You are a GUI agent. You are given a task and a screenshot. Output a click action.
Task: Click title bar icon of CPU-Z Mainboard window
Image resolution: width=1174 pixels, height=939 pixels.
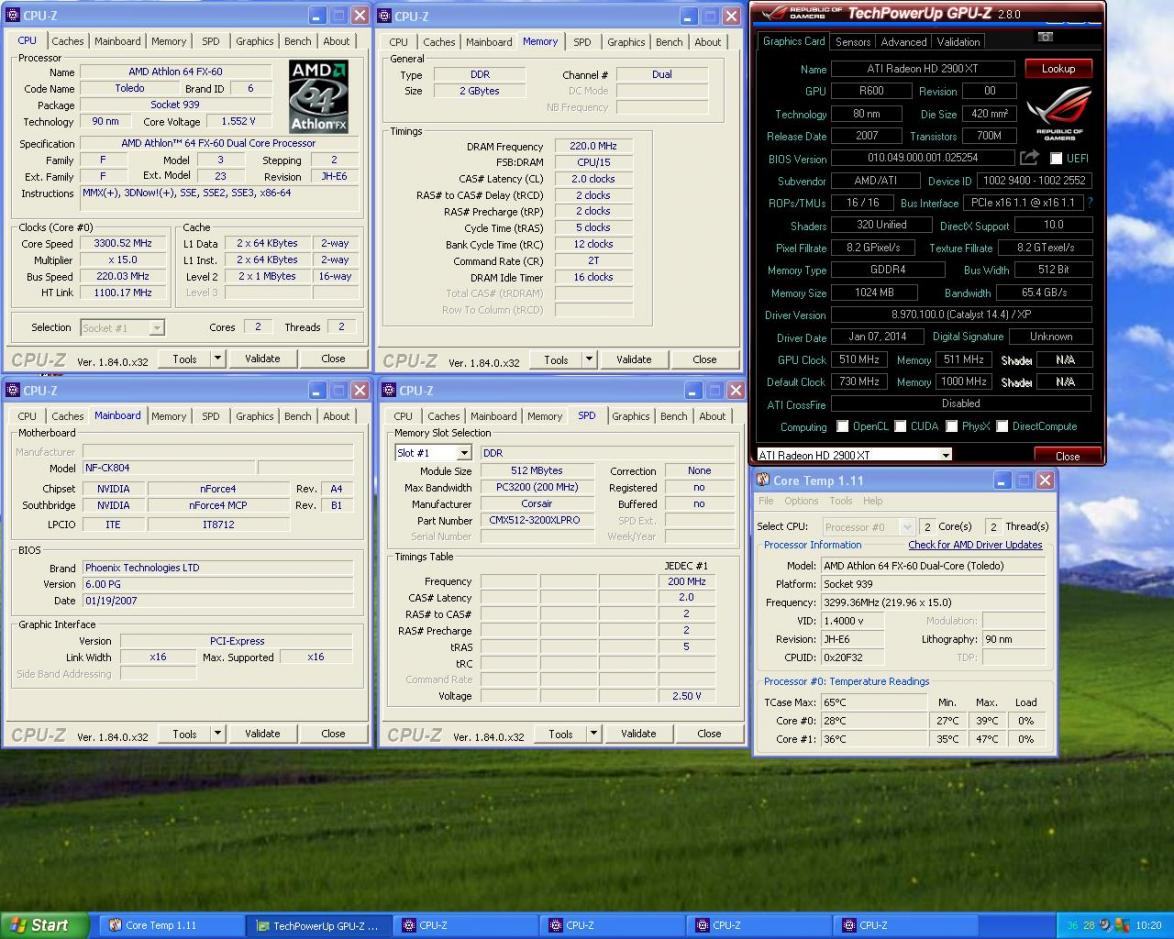[13, 390]
